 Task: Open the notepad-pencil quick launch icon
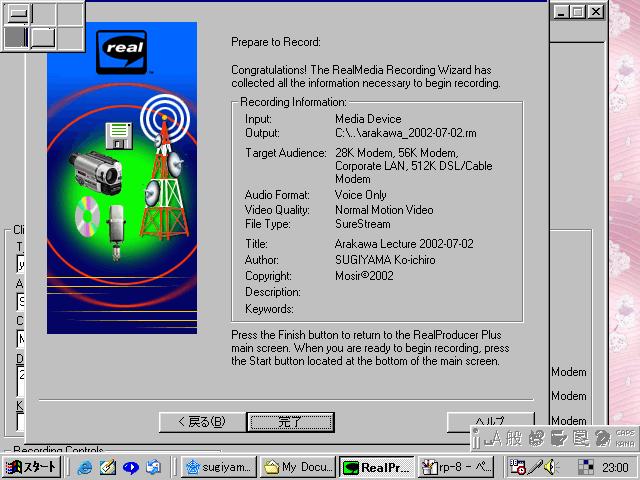click(108, 467)
